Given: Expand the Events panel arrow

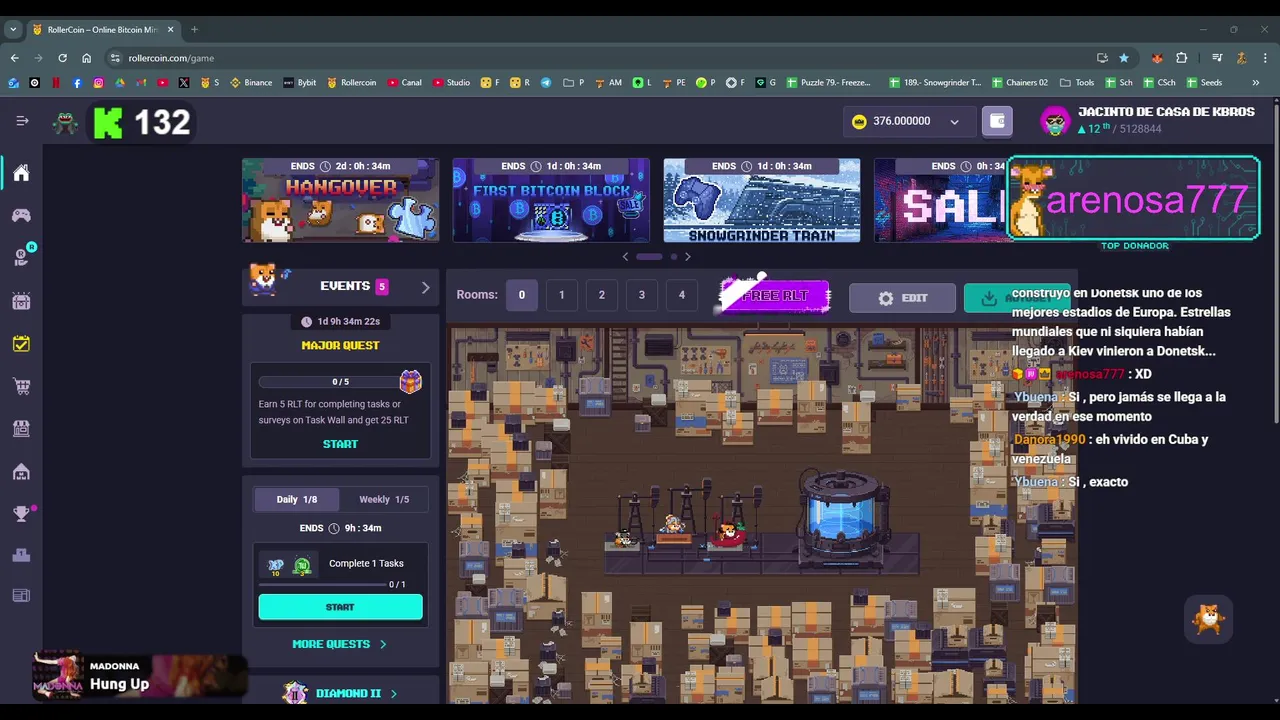Looking at the screenshot, I should pyautogui.click(x=425, y=287).
